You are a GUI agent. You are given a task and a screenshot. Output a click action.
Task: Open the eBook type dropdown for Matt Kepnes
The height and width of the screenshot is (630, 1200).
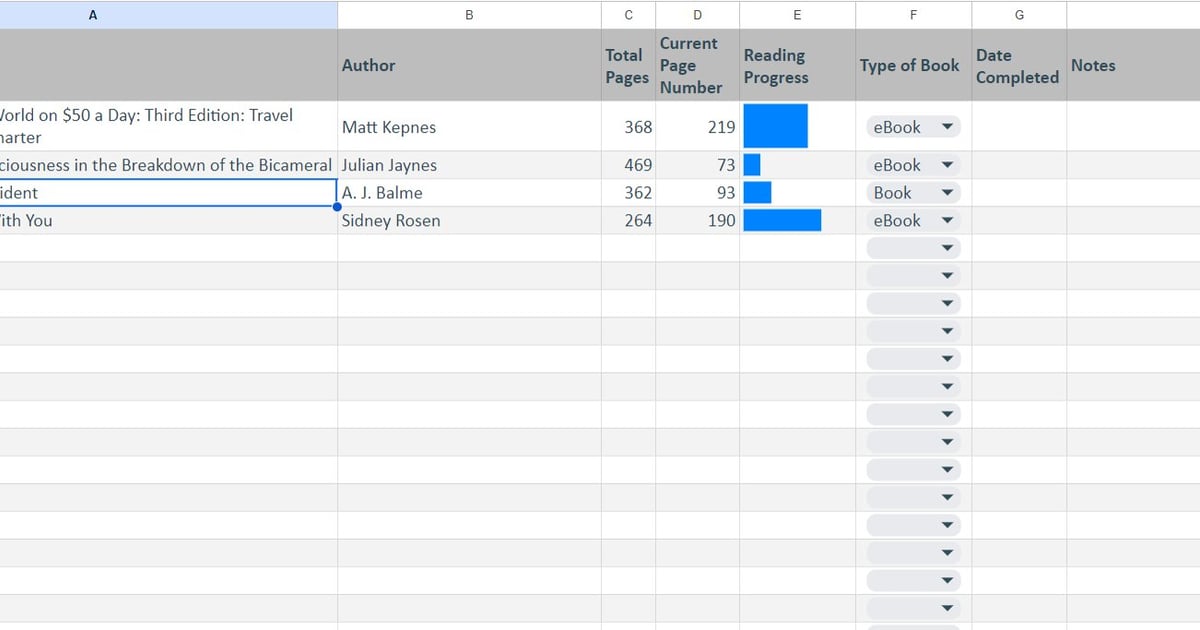pos(911,127)
